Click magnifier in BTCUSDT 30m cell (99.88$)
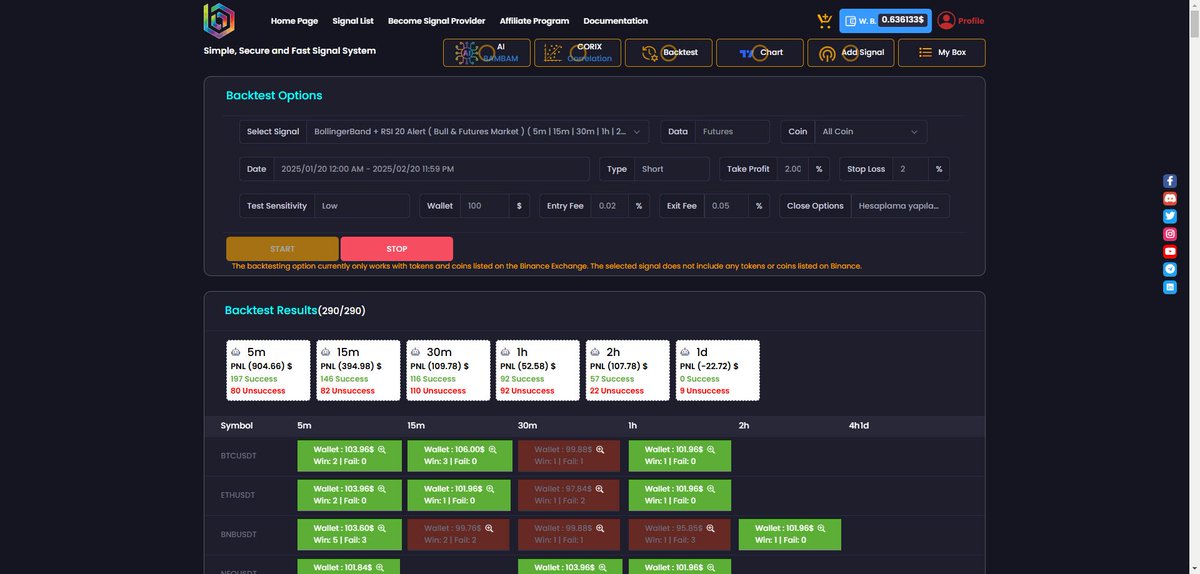The image size is (1200, 574). tap(600, 450)
